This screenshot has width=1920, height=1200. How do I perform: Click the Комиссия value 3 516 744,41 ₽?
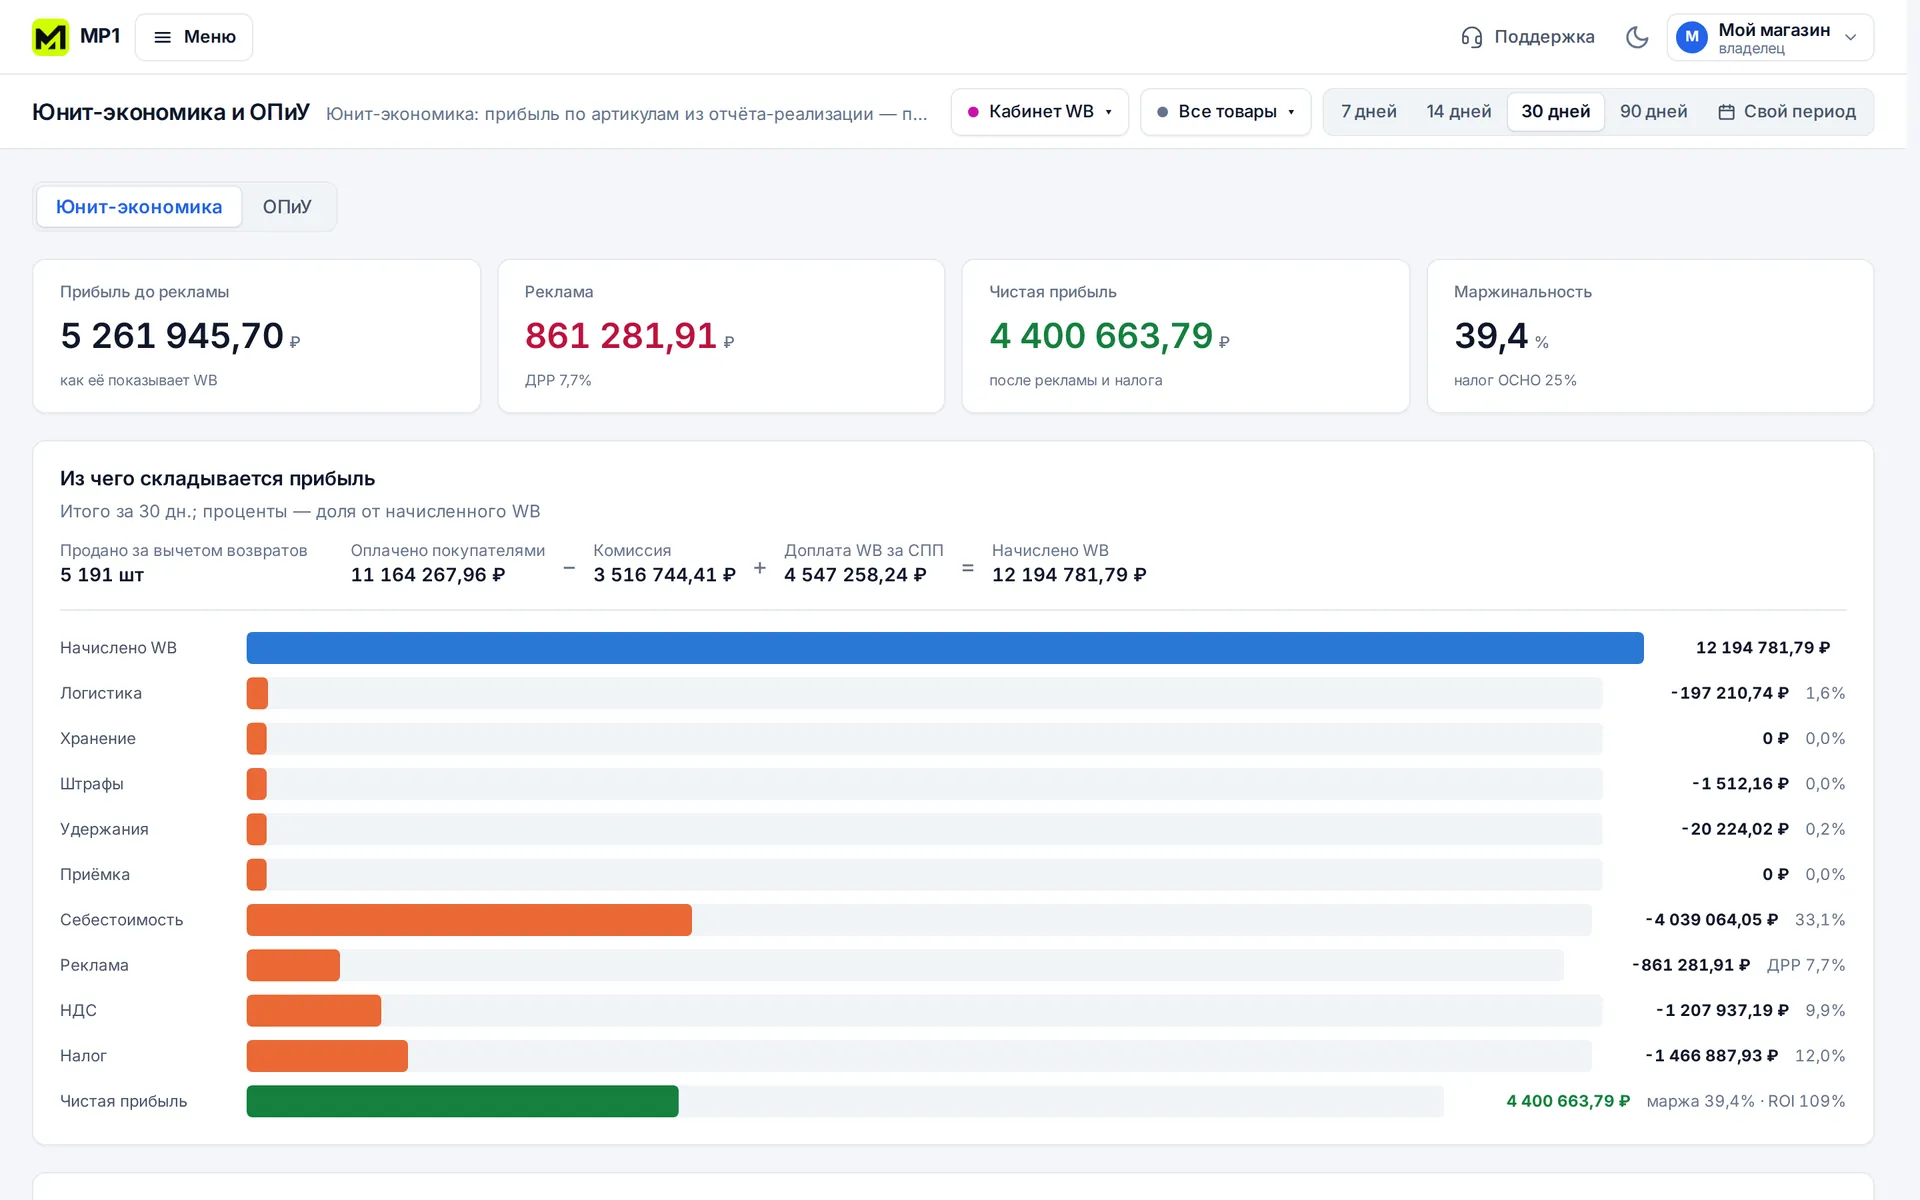coord(664,575)
